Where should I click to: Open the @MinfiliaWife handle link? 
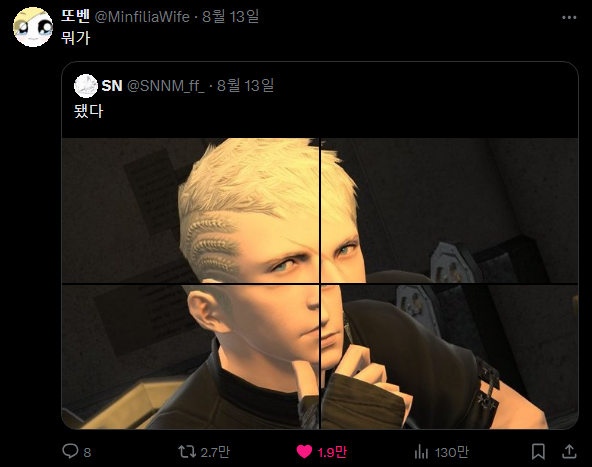[142, 17]
